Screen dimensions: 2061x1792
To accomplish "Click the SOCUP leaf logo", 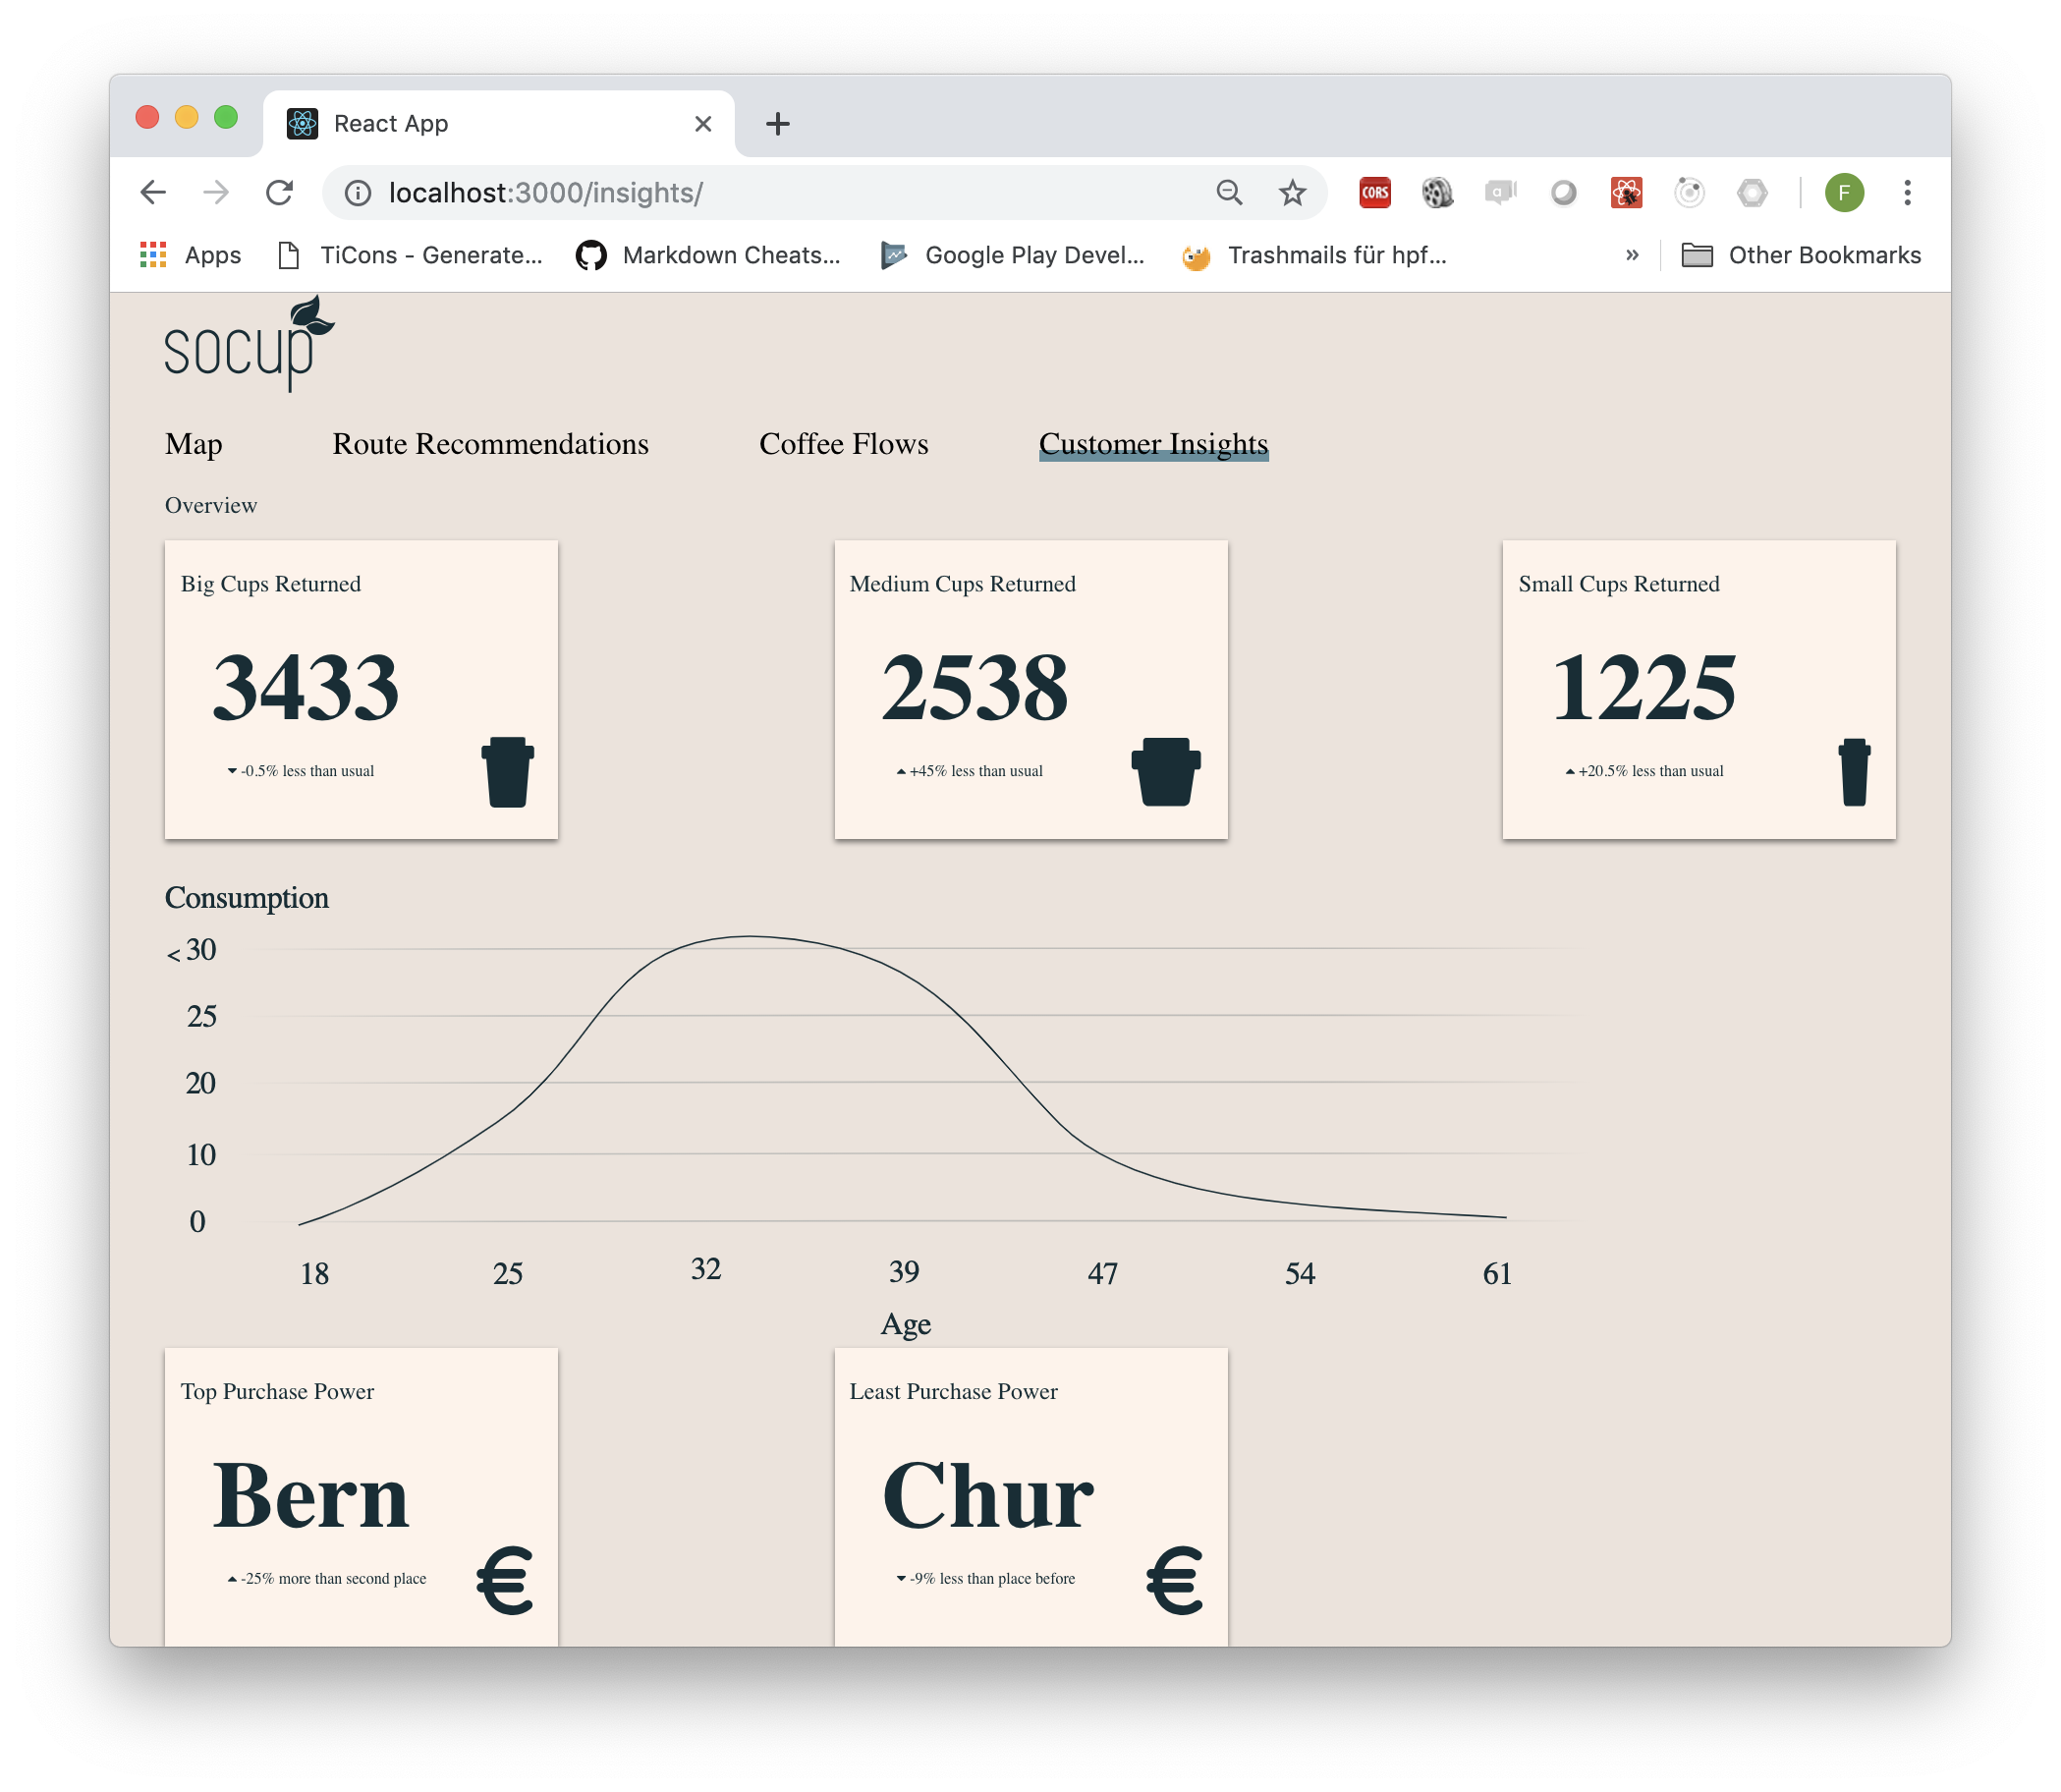I will point(249,345).
